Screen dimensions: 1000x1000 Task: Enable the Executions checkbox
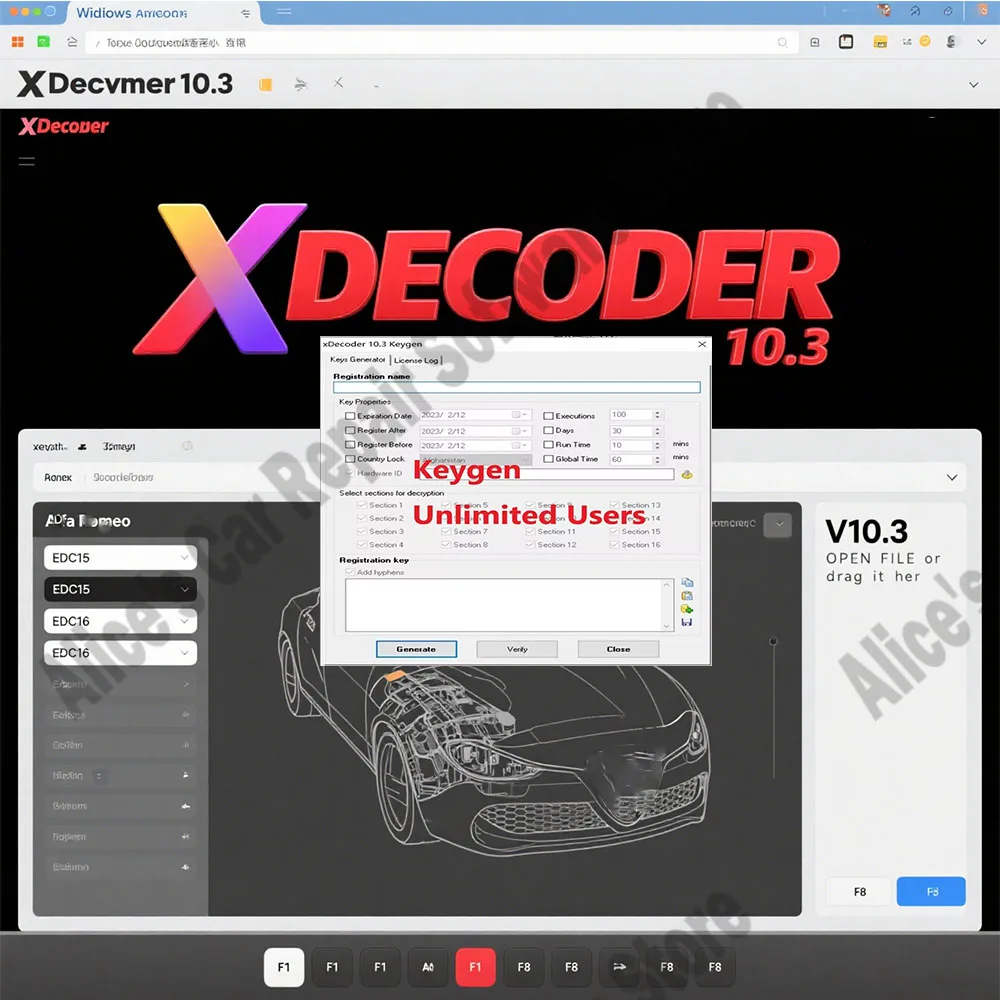[x=548, y=416]
